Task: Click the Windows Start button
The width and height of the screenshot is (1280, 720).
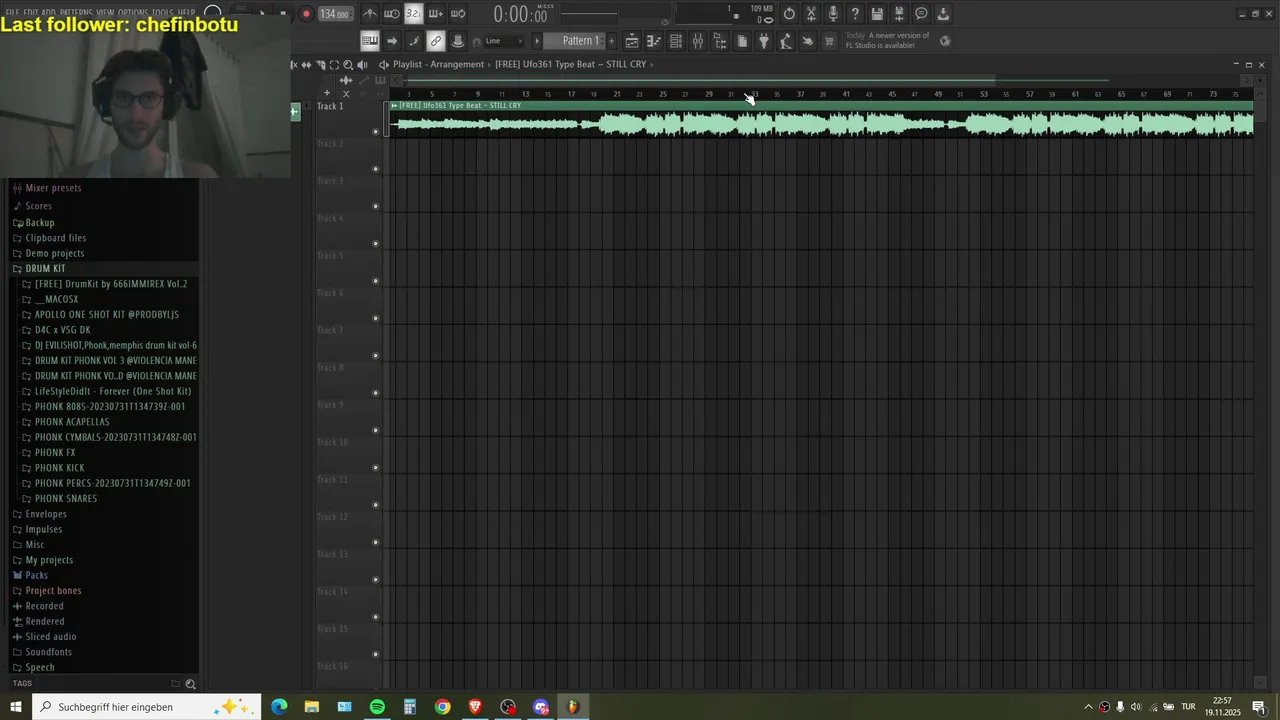Action: [x=15, y=707]
